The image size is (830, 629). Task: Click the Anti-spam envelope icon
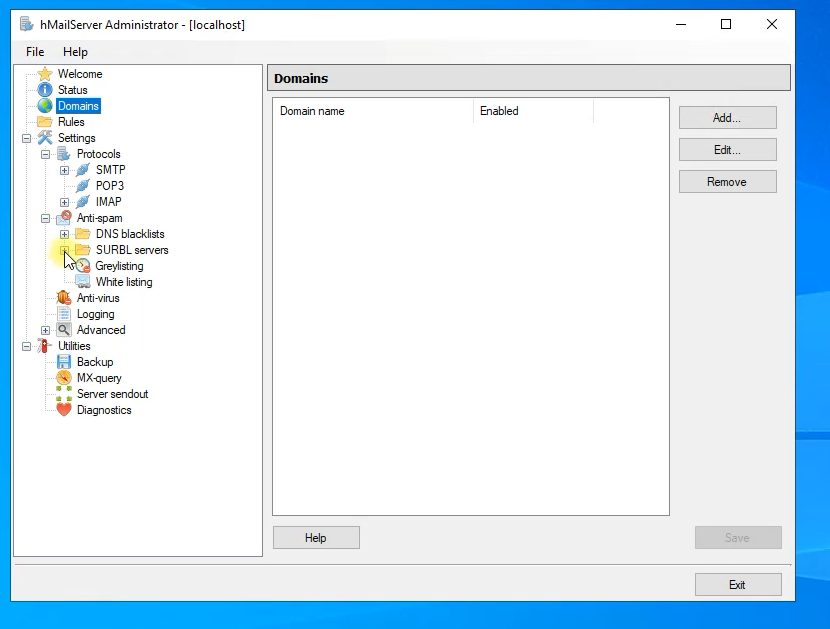64,218
